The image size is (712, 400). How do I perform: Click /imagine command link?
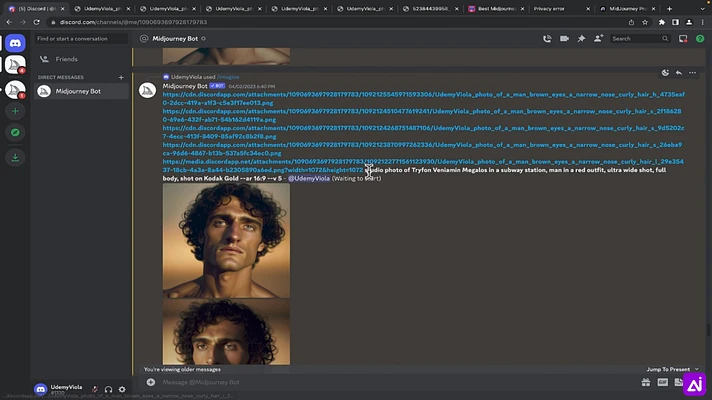pyautogui.click(x=228, y=77)
